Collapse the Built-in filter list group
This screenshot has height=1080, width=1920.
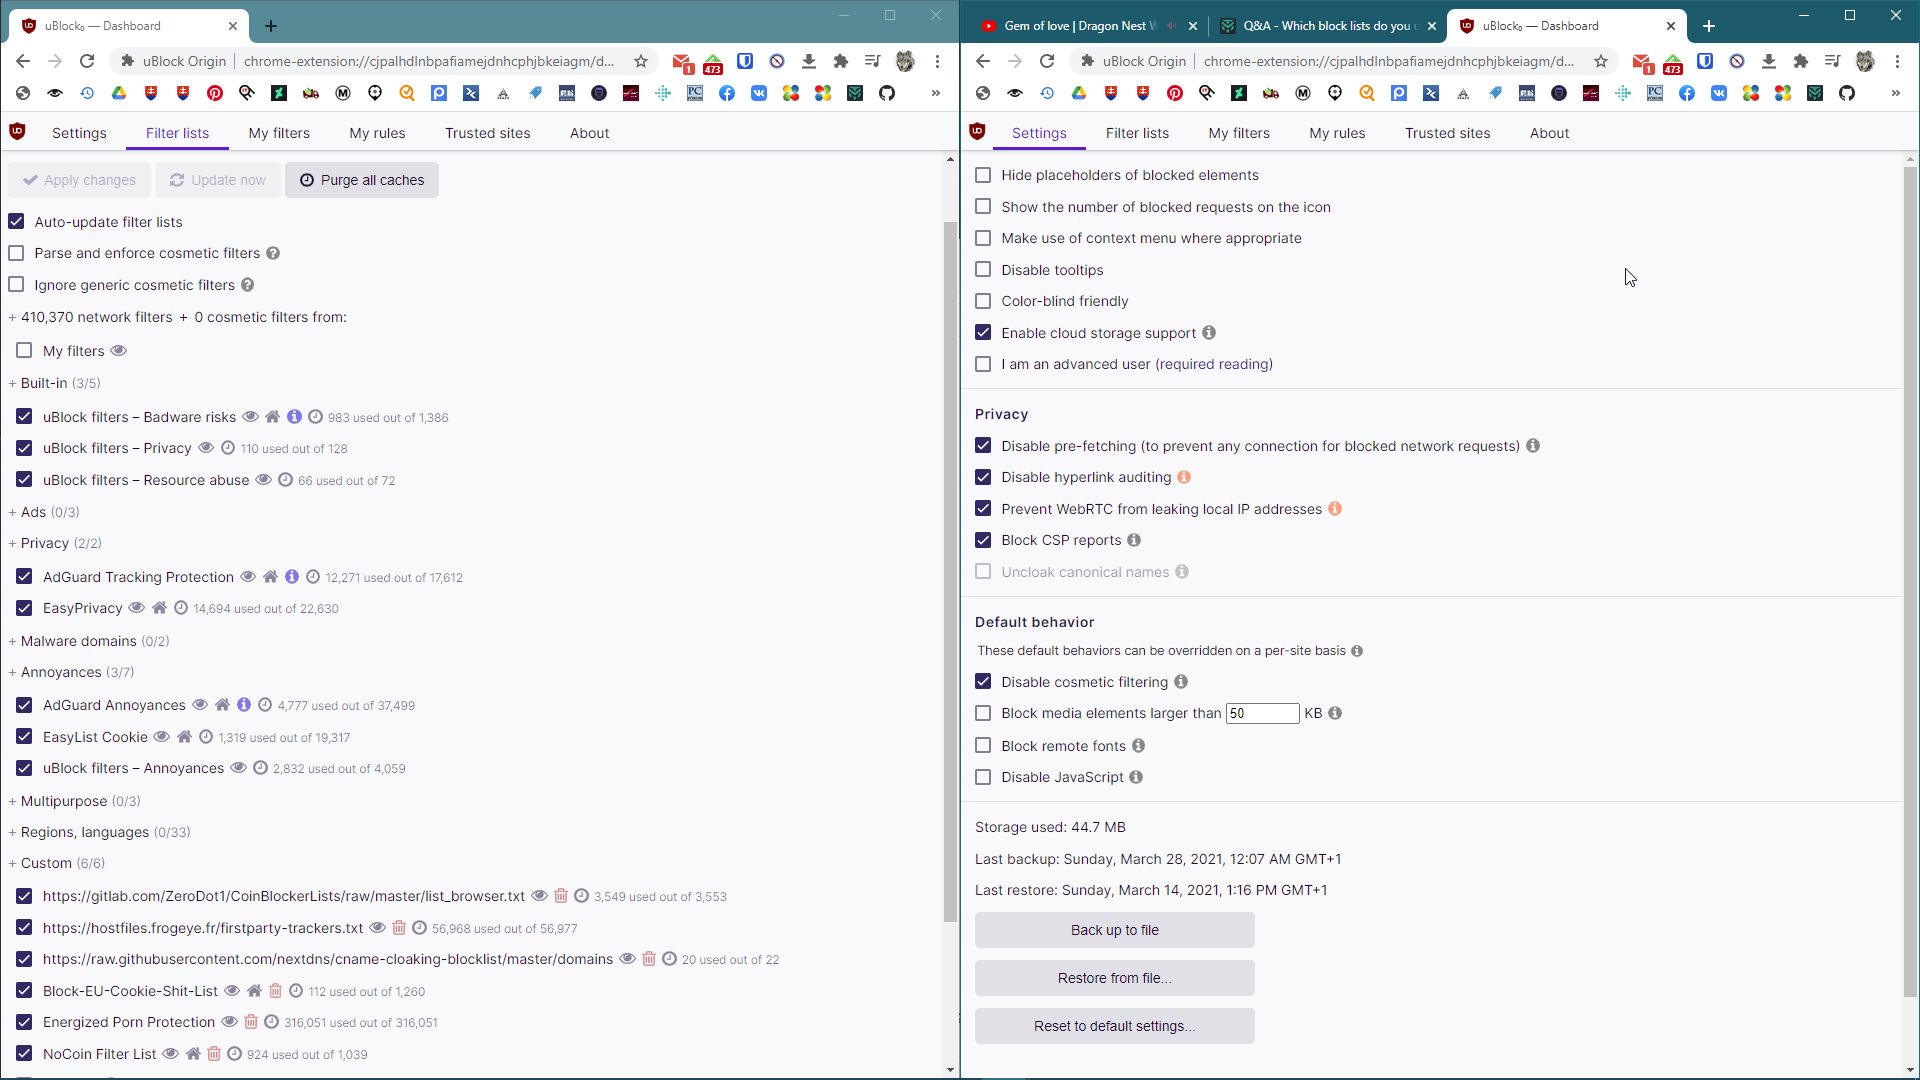click(54, 383)
